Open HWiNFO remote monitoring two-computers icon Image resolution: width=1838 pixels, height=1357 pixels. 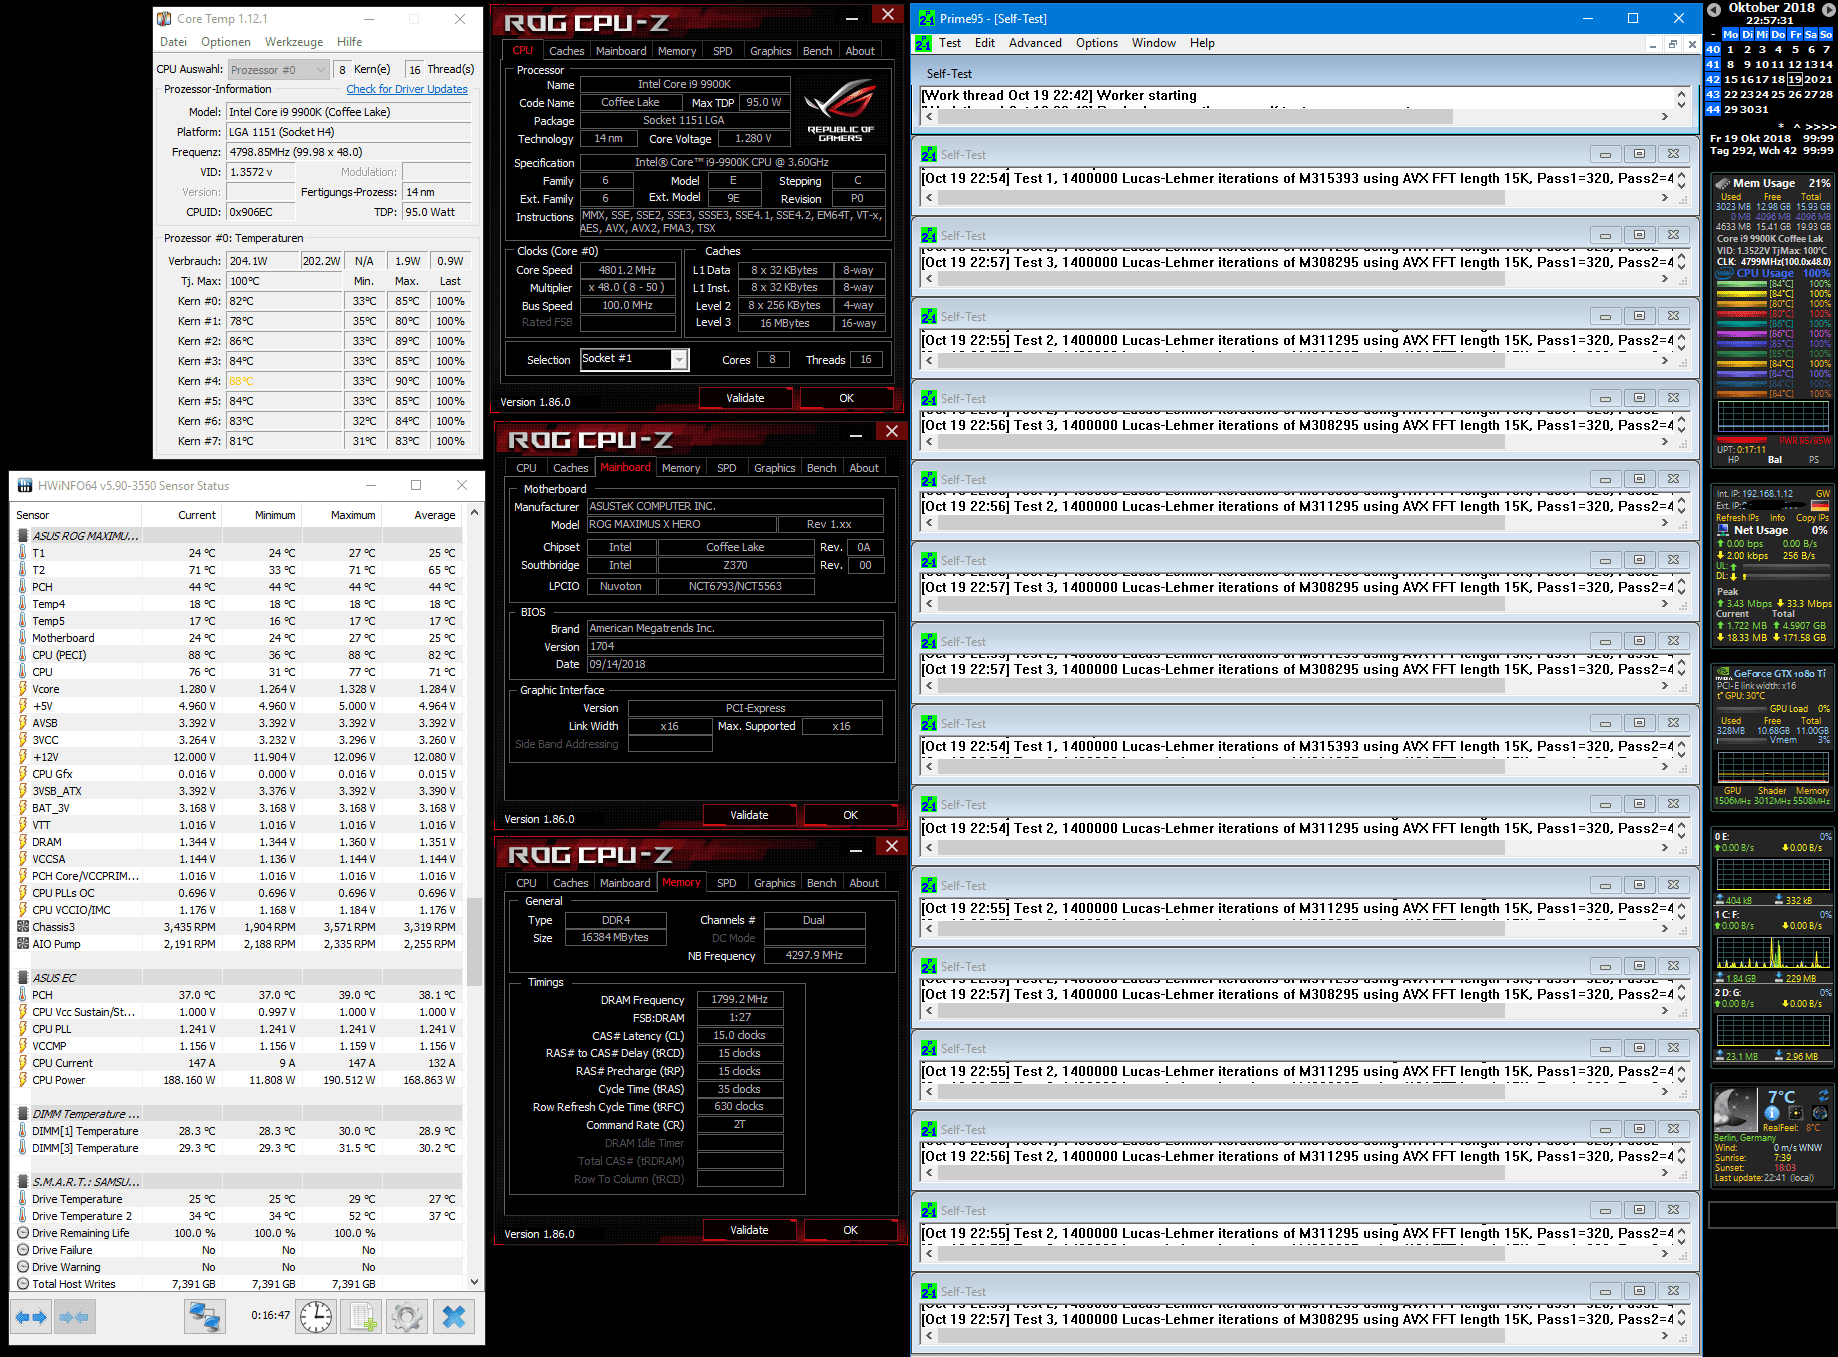point(205,1317)
